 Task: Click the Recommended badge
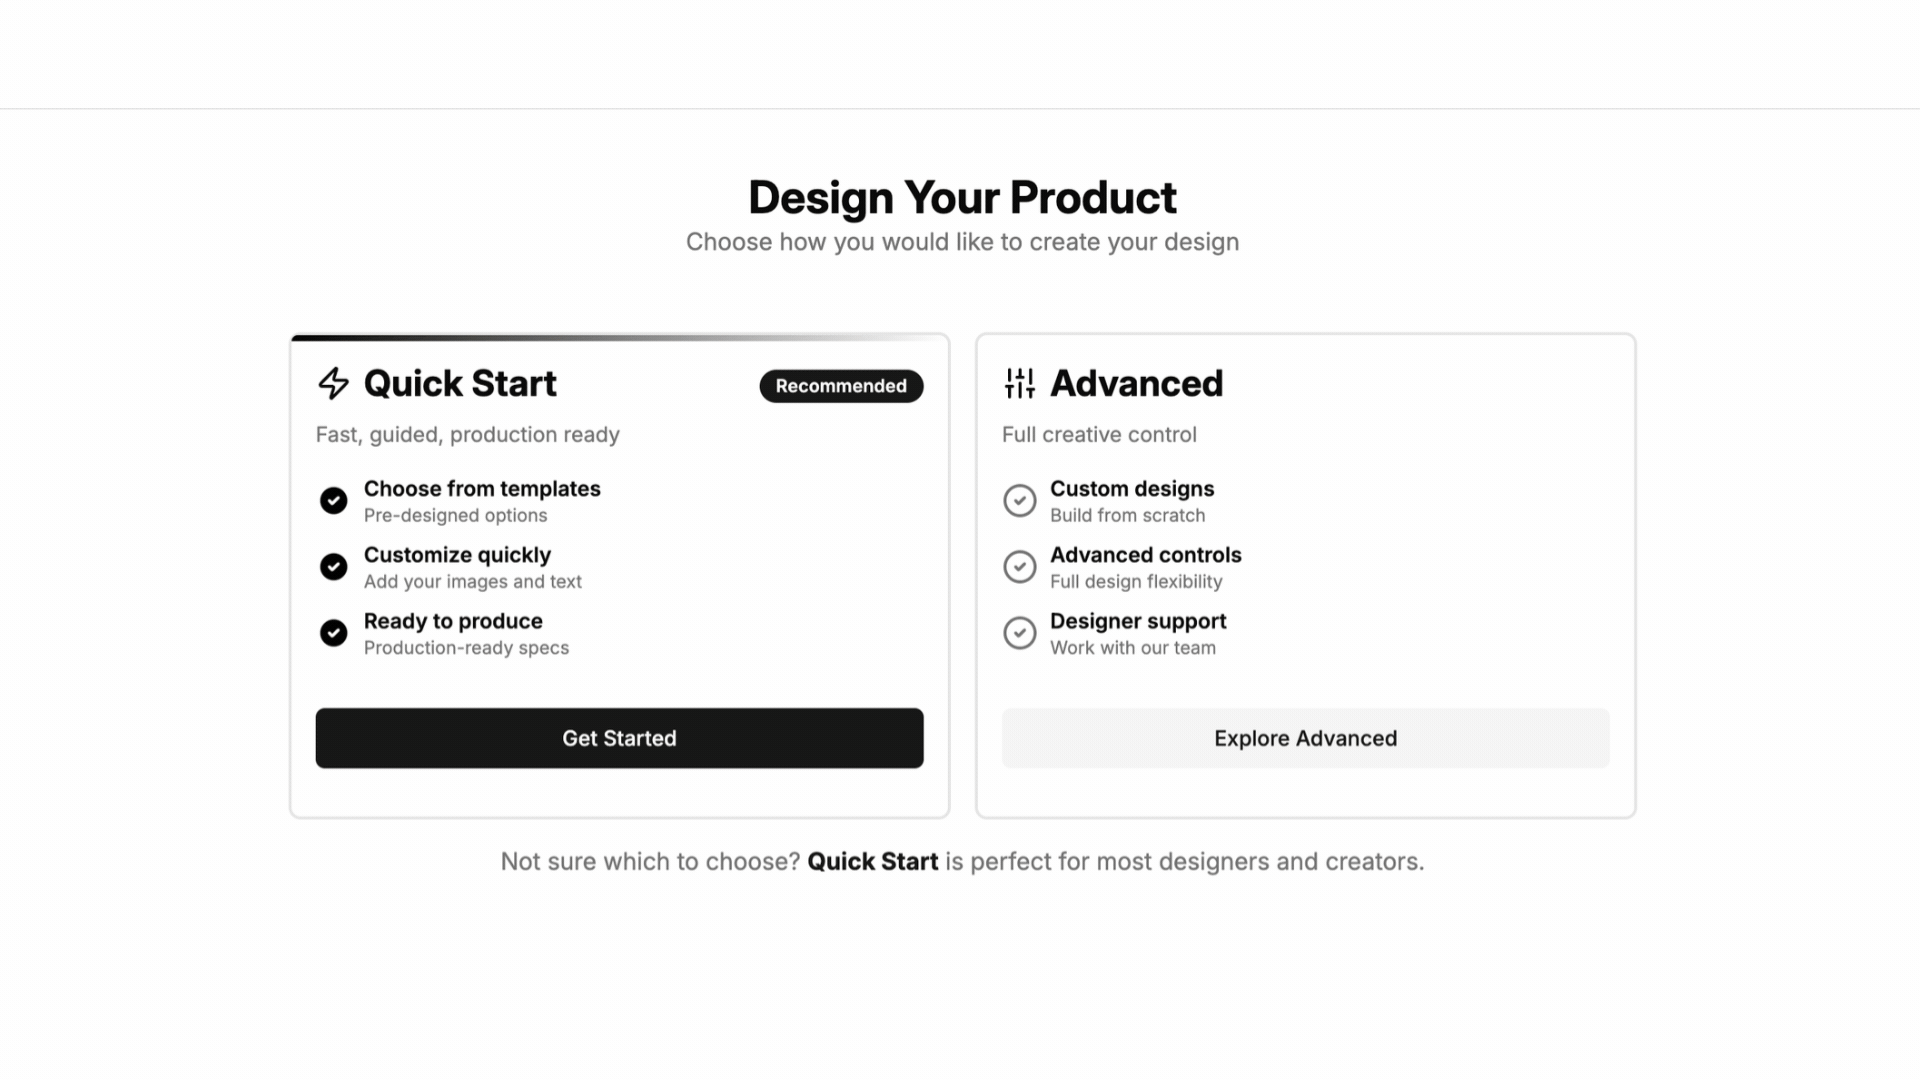(841, 386)
